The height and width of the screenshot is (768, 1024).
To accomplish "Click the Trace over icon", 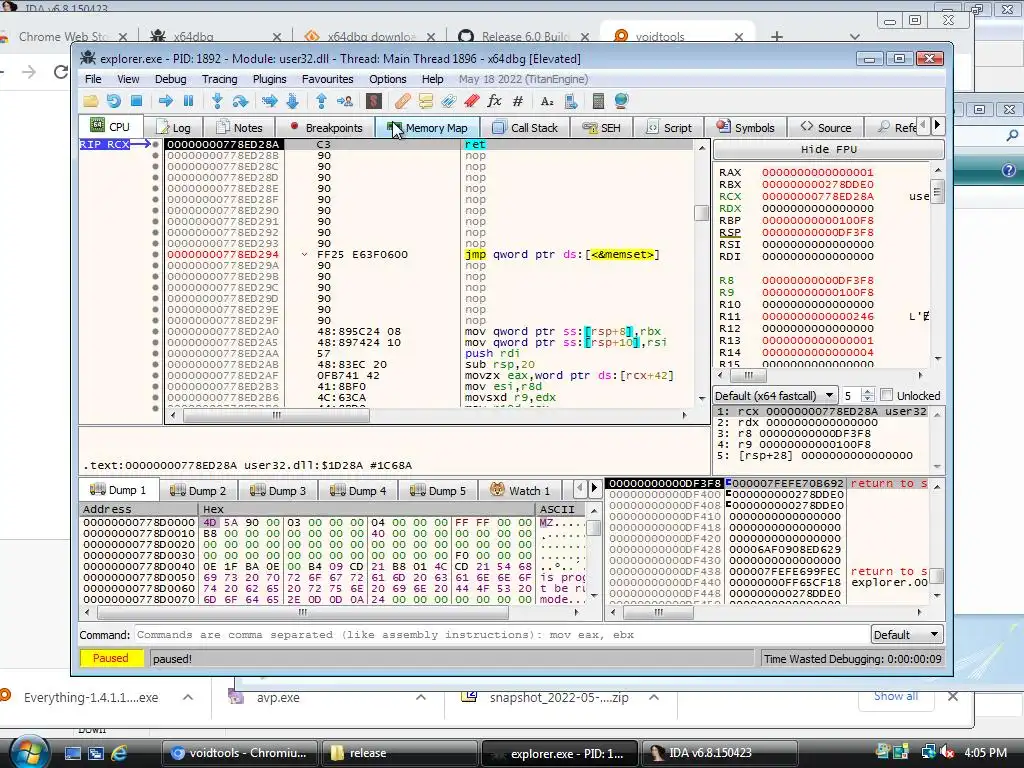I will [293, 101].
